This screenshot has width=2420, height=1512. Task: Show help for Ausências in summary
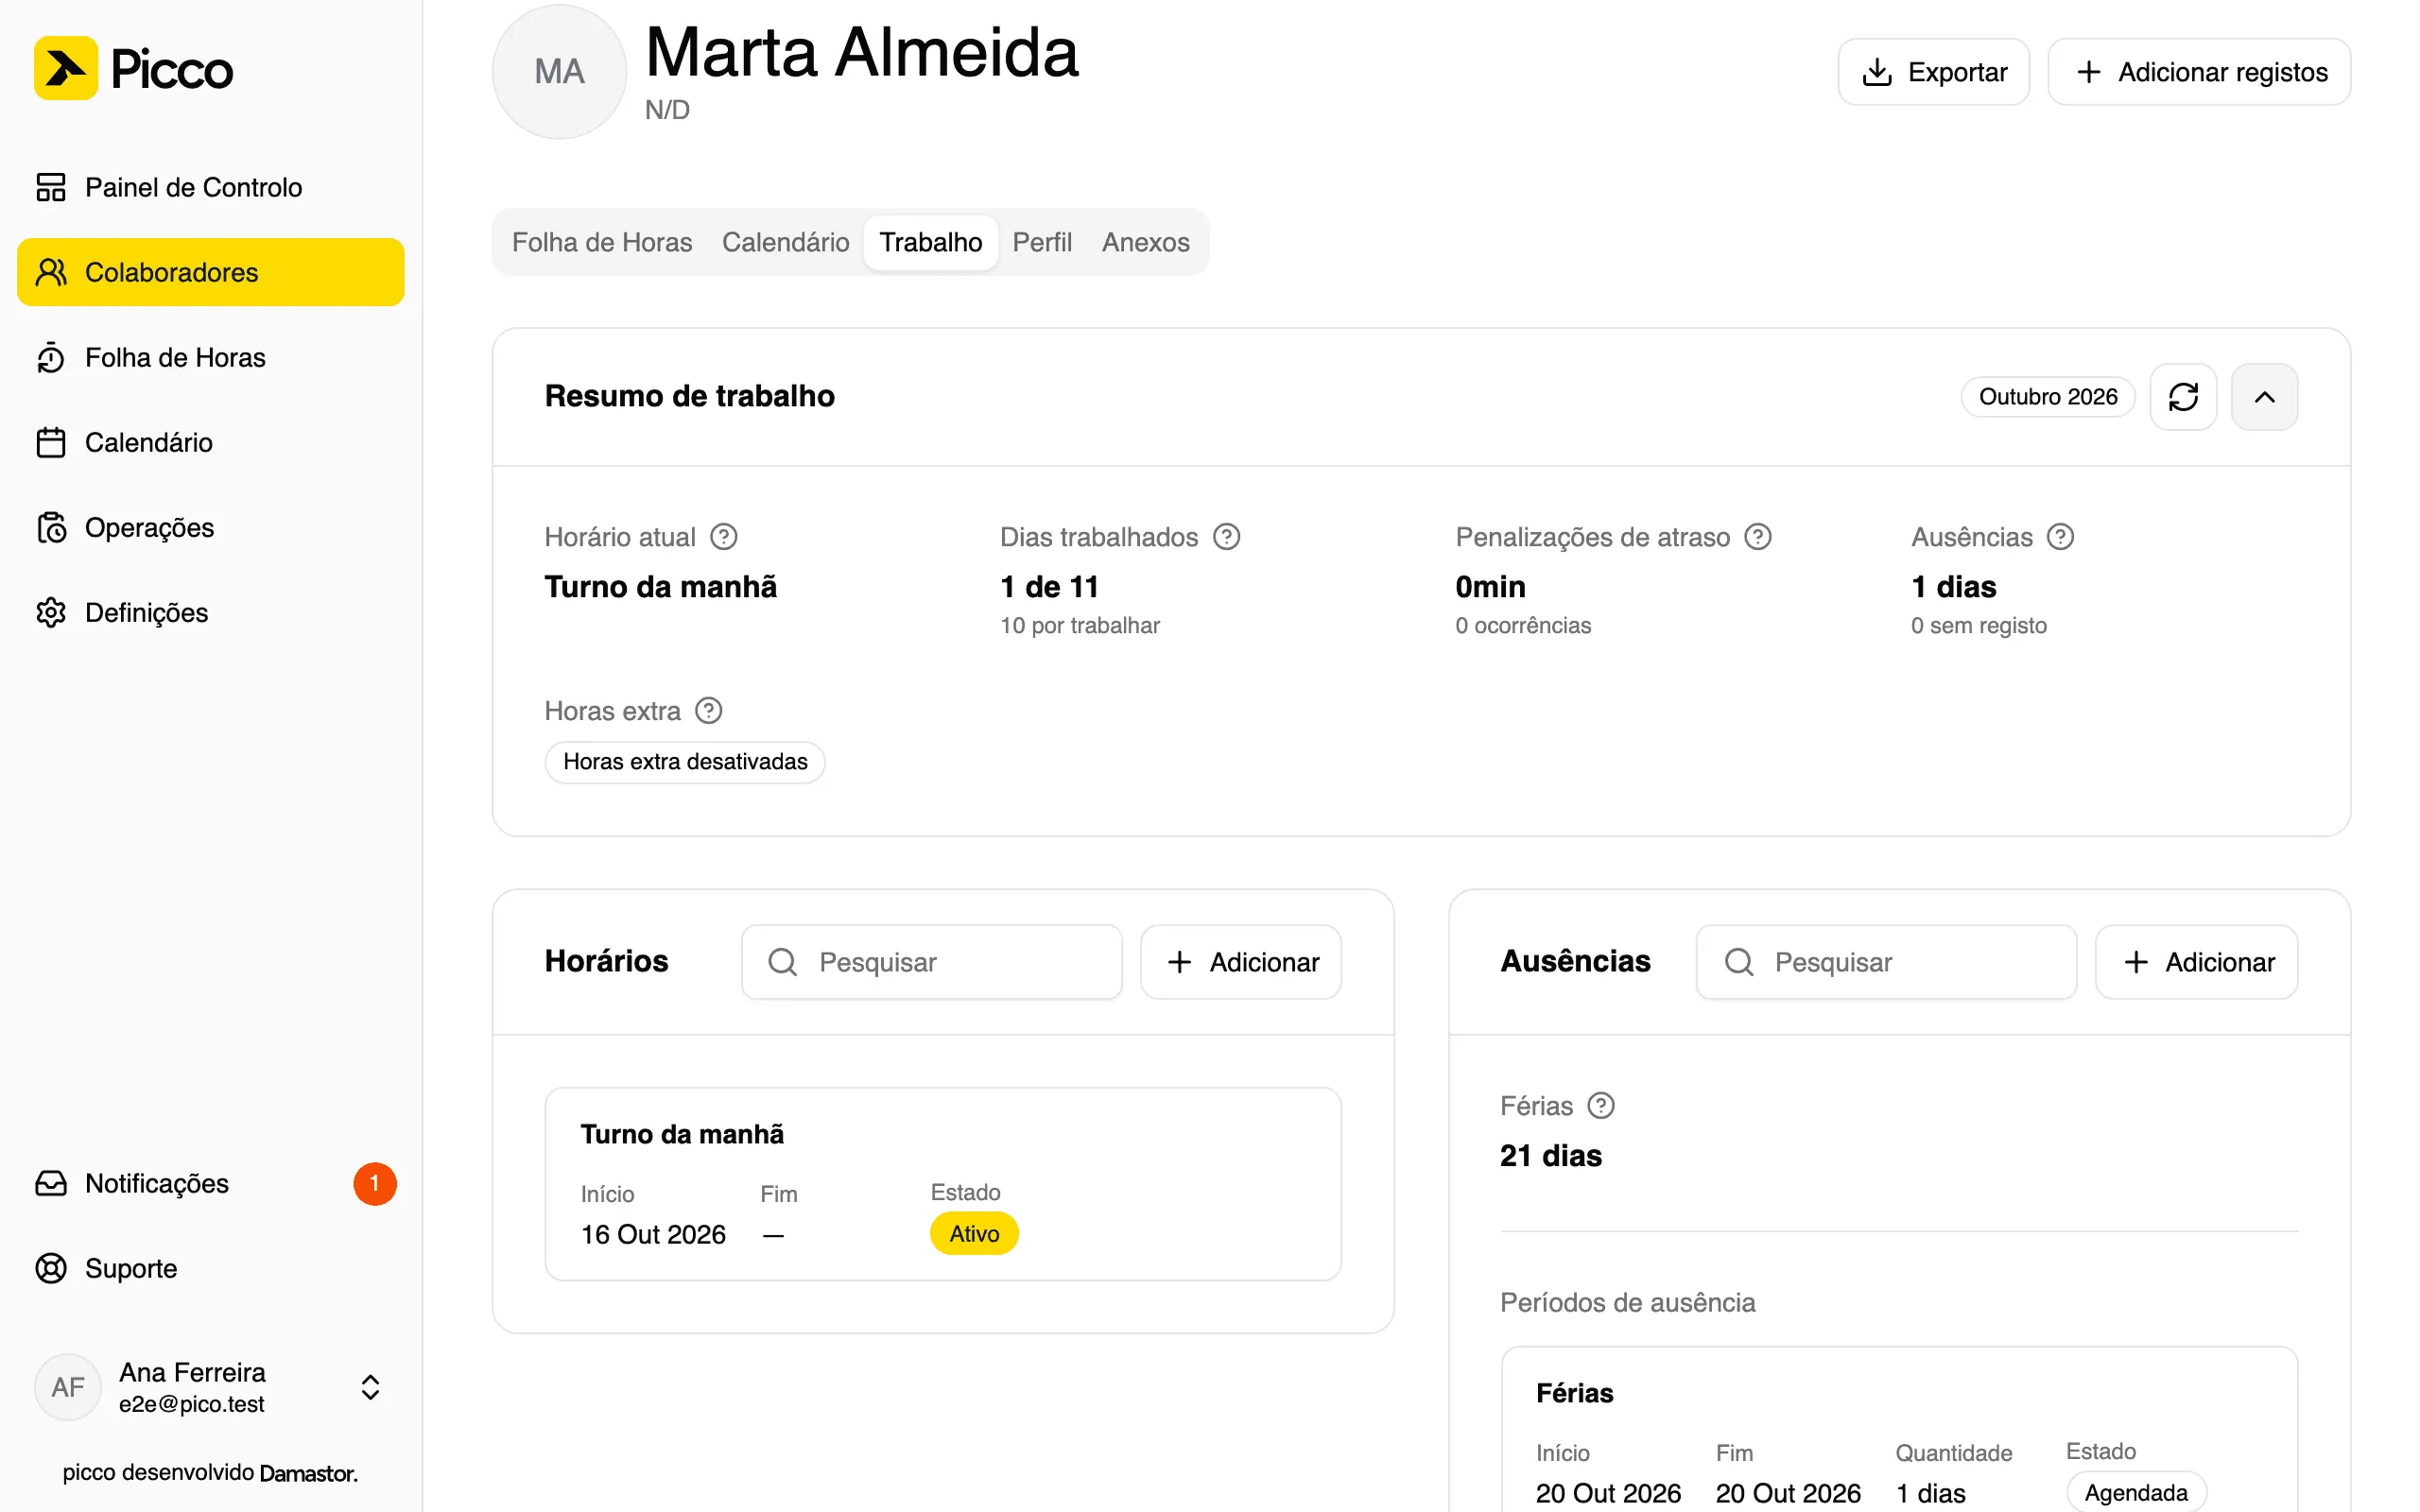(x=2060, y=537)
